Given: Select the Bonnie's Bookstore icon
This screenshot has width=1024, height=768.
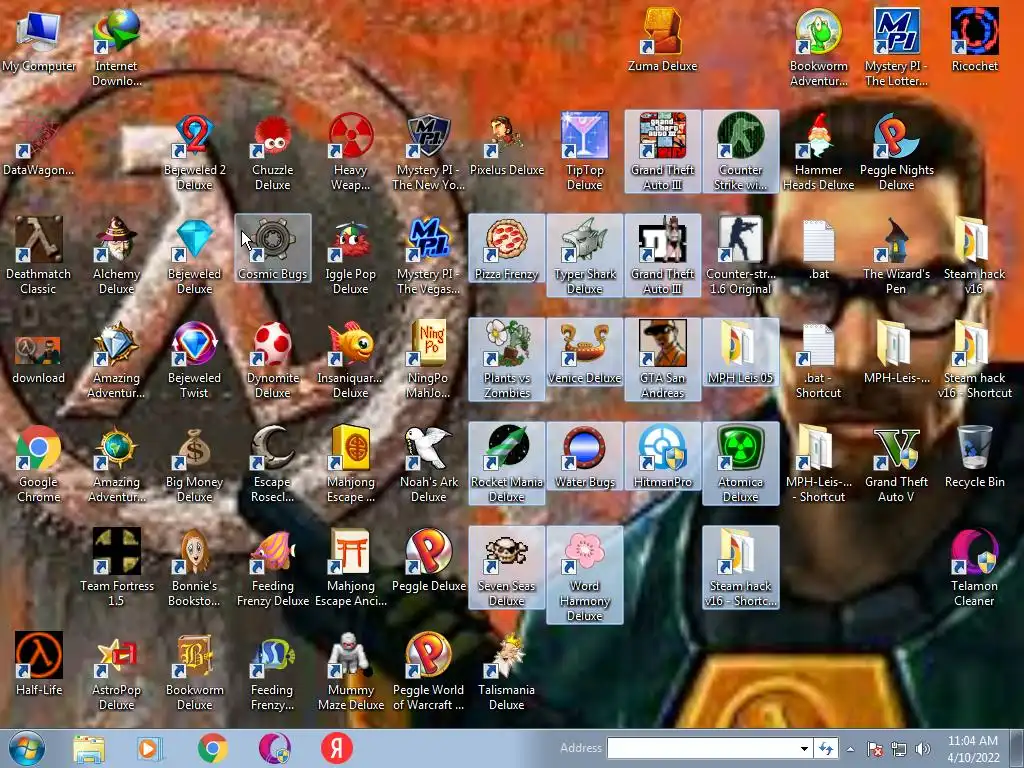Looking at the screenshot, I should coord(195,567).
